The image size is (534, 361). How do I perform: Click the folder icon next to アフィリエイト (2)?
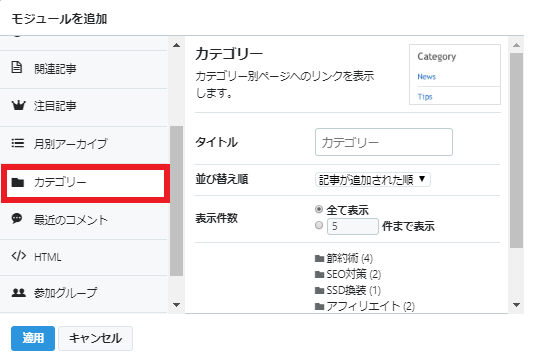click(x=319, y=307)
